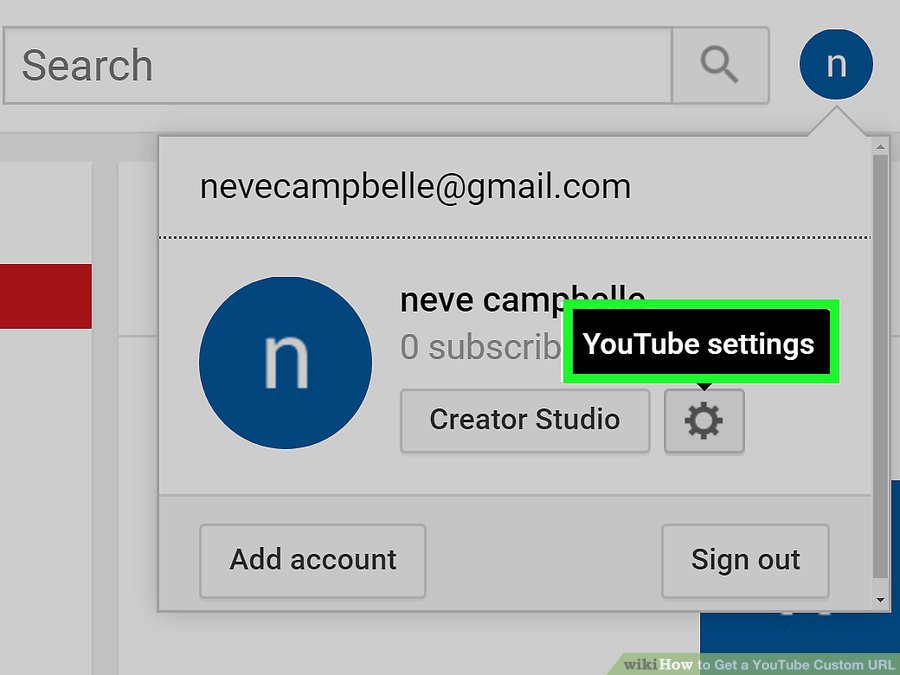Click the account menu scrollbar down arrow
This screenshot has height=675, width=900.
pyautogui.click(x=880, y=600)
